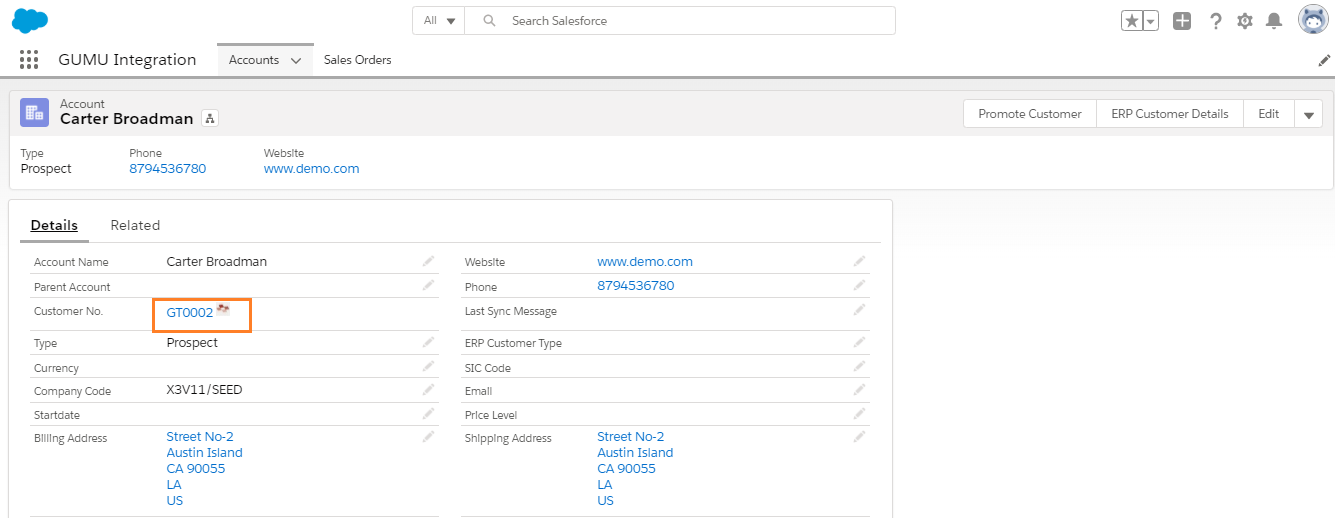The image size is (1335, 518).
Task: Click the Promote Customer button
Action: (1030, 114)
